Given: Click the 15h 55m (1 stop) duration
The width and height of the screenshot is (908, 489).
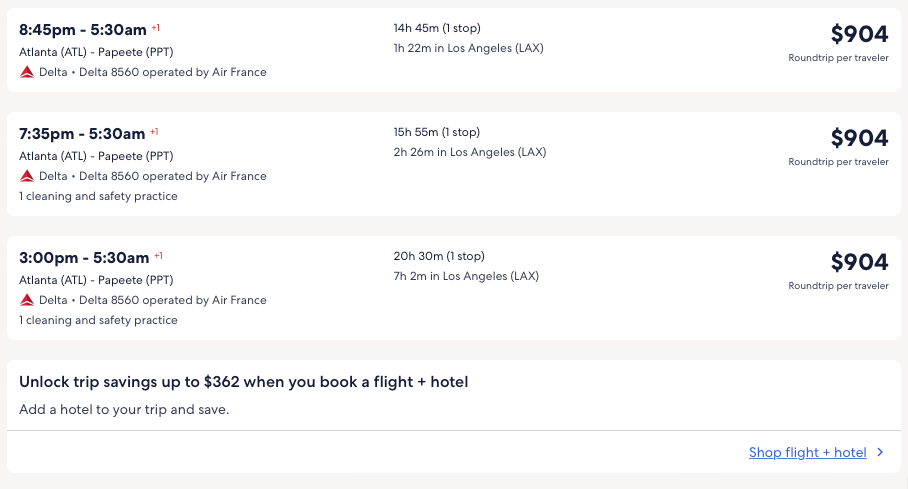Looking at the screenshot, I should coord(437,132).
